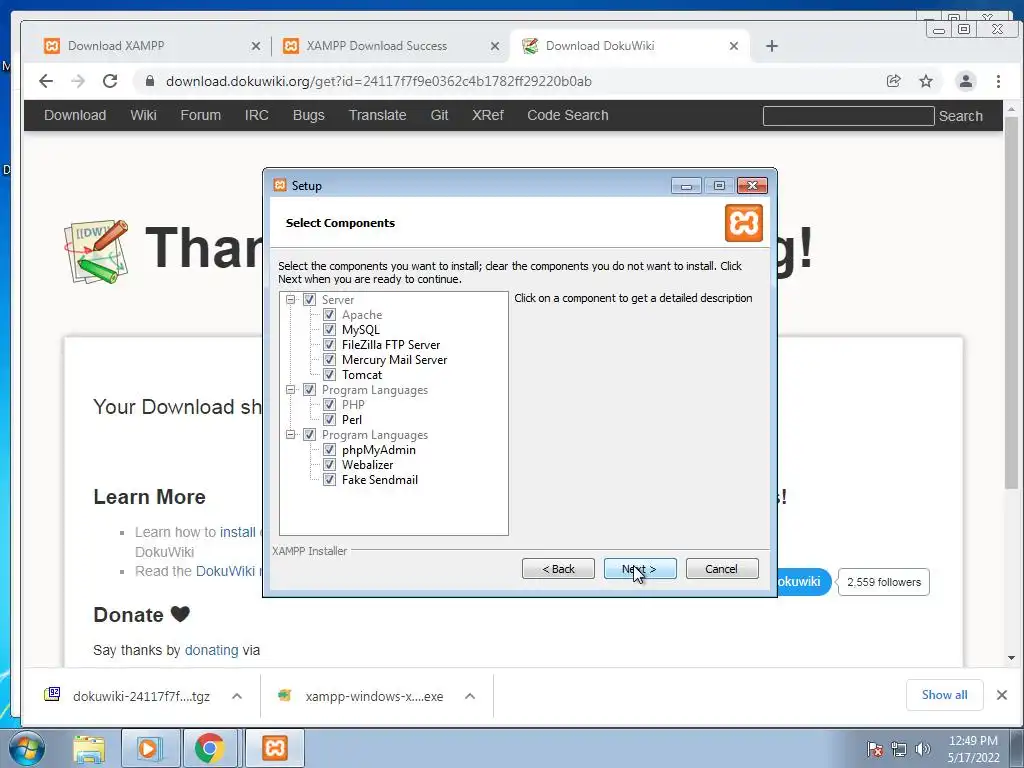Click xampp-windows exe download item
1024x768 pixels.
(374, 696)
